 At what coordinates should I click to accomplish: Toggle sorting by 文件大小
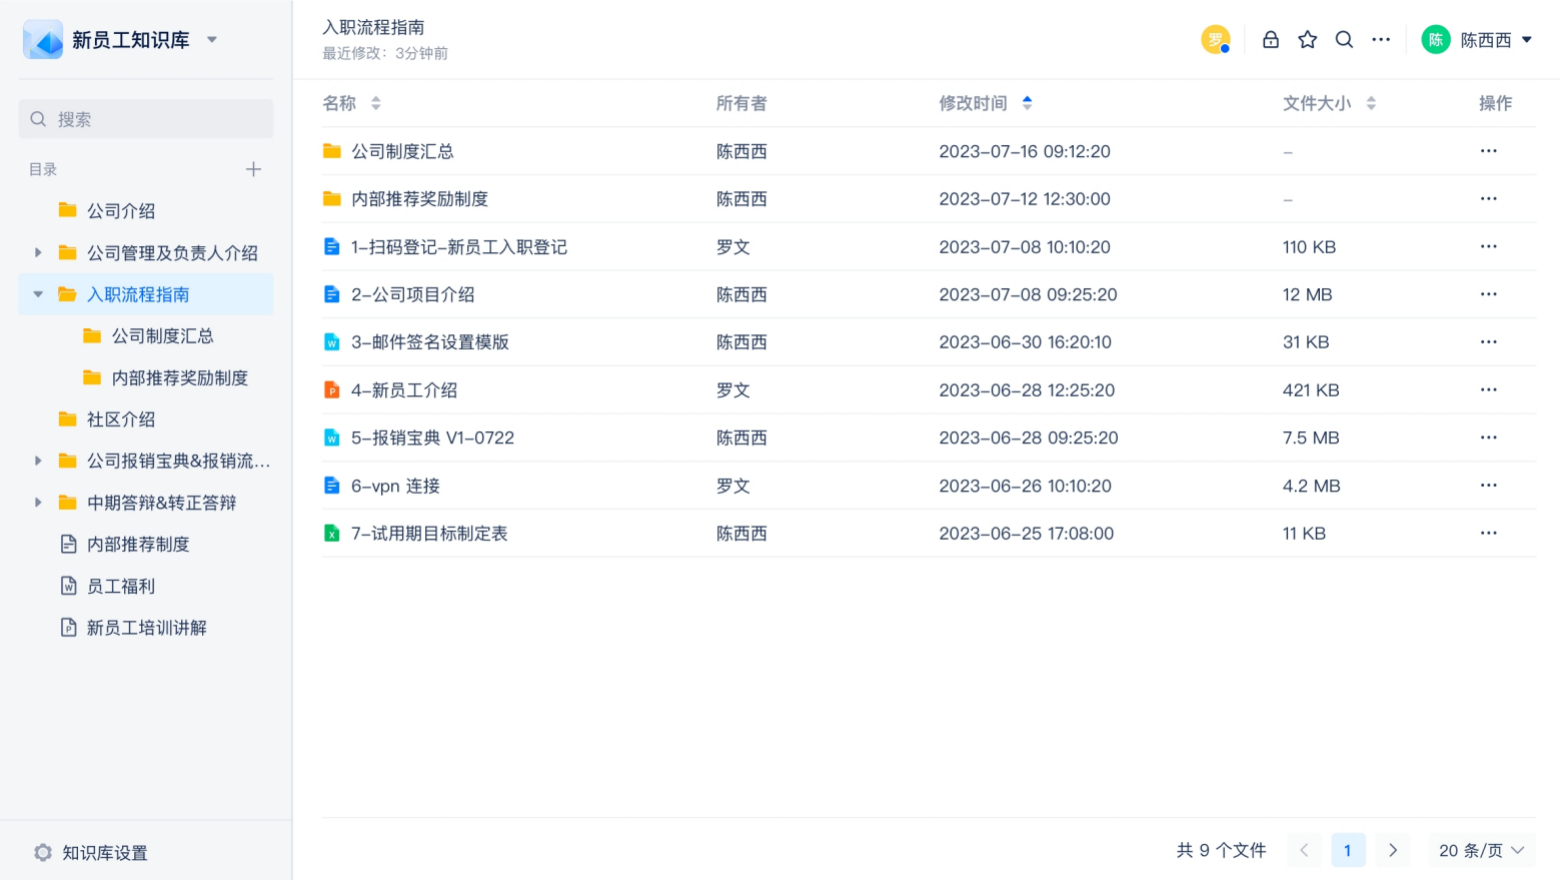pos(1371,102)
